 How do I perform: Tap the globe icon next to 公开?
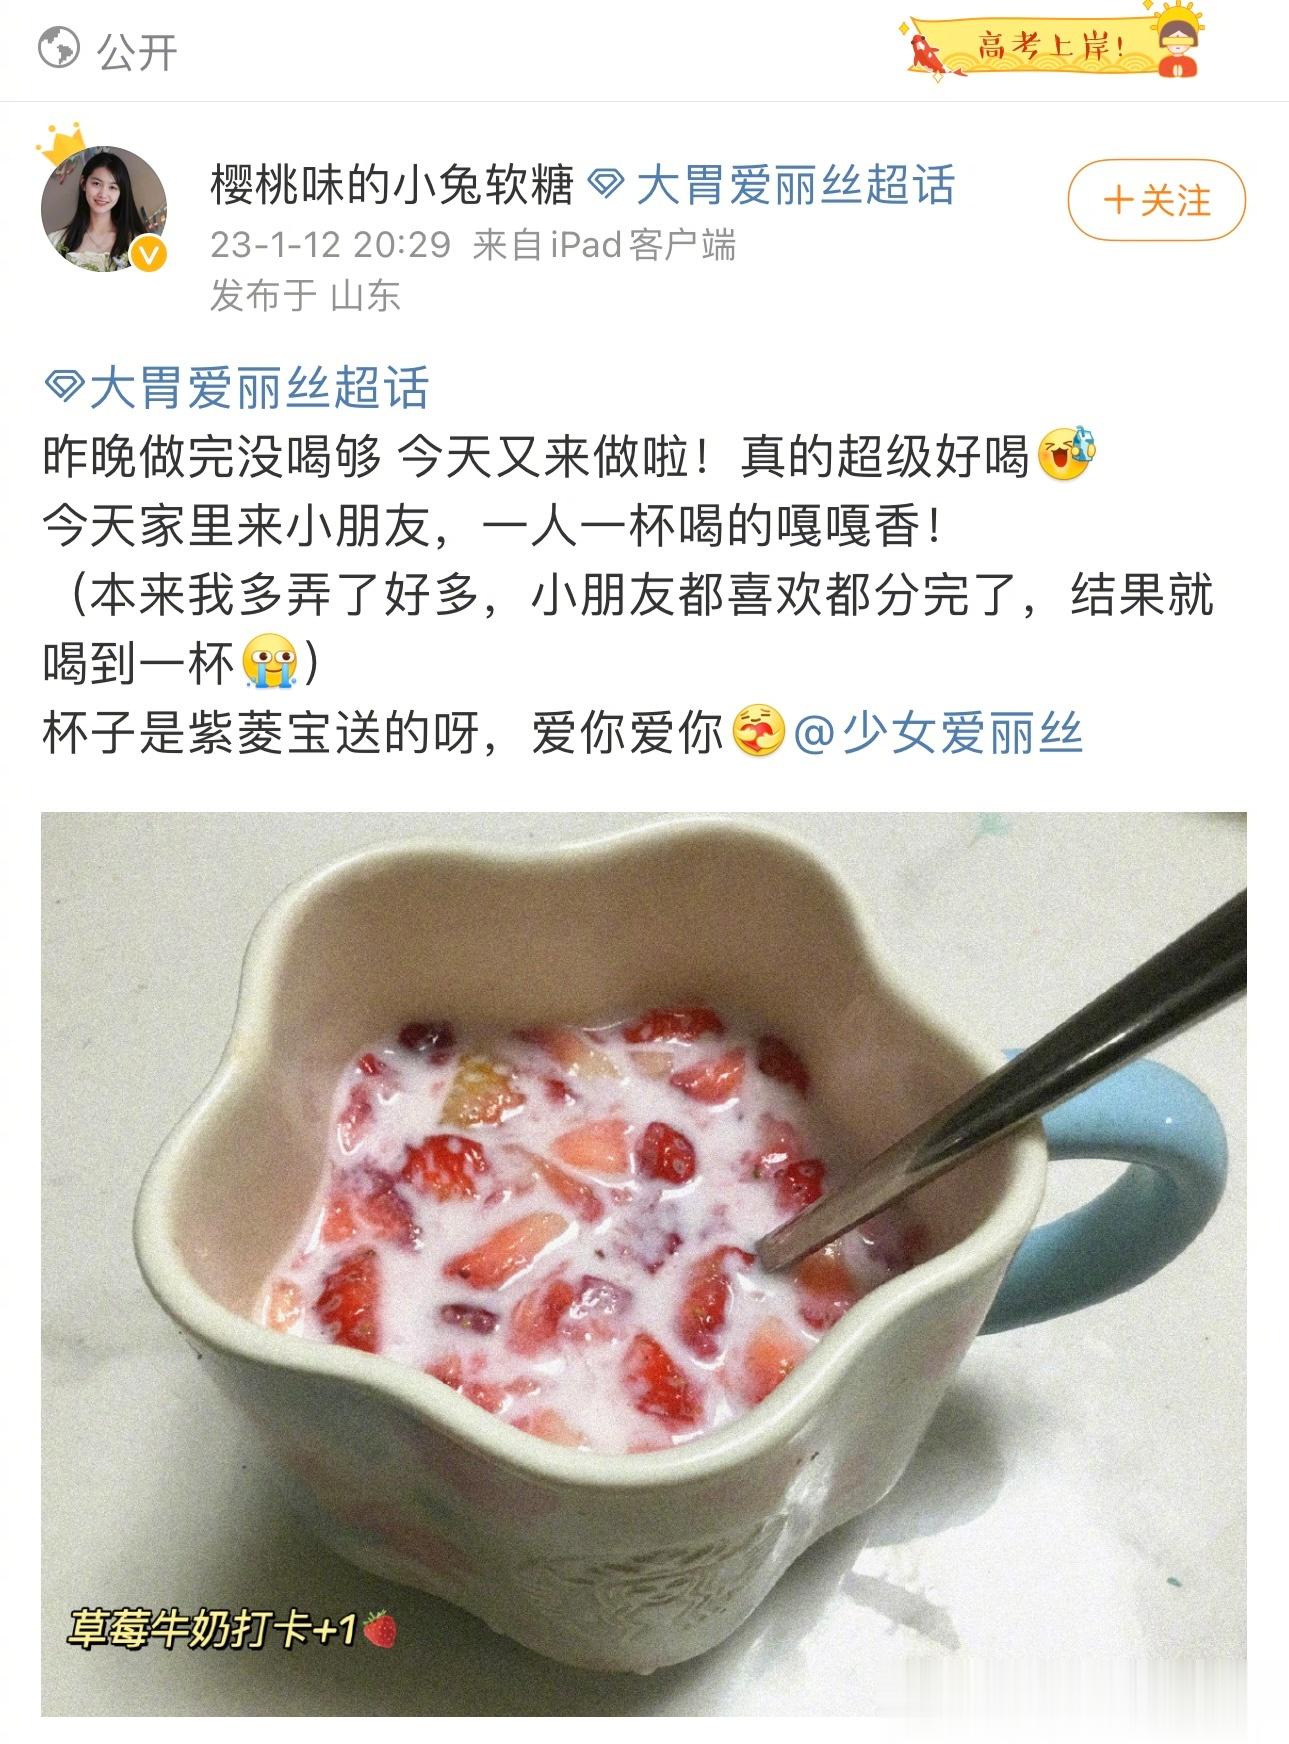[x=58, y=47]
